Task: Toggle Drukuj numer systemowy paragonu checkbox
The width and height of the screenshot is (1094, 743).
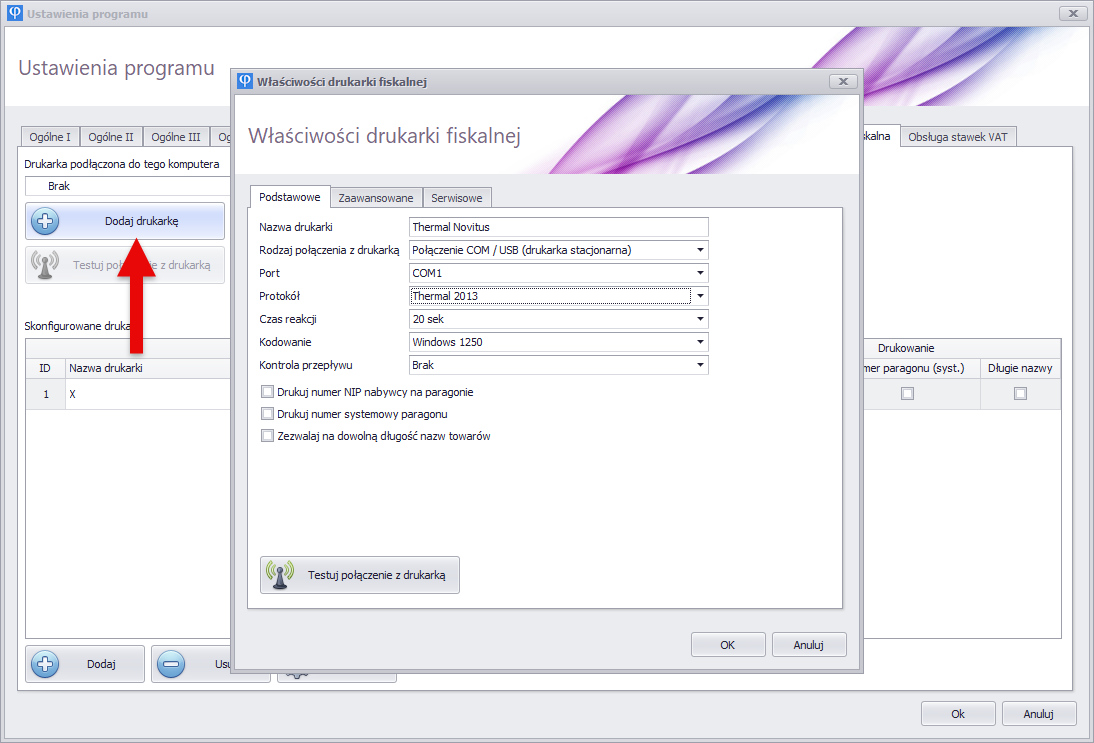Action: [x=267, y=414]
